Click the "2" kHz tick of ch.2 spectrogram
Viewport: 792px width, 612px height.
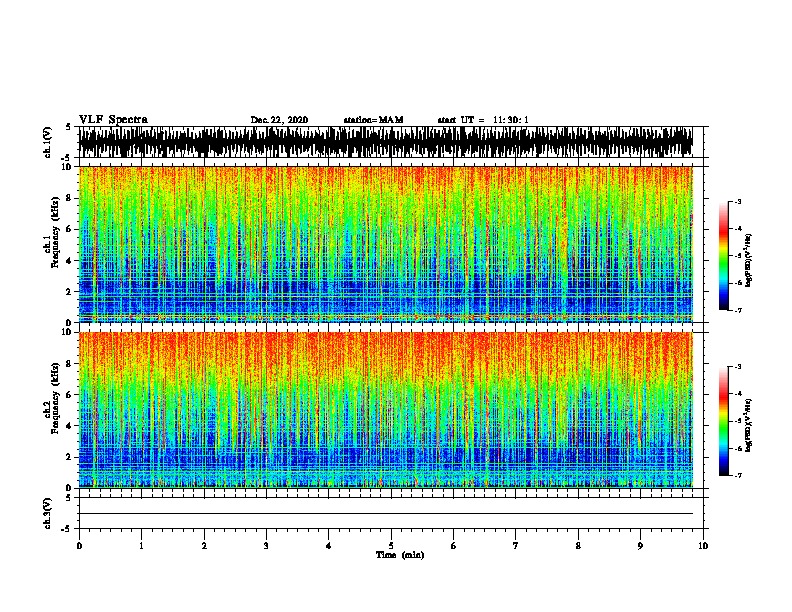click(x=70, y=457)
